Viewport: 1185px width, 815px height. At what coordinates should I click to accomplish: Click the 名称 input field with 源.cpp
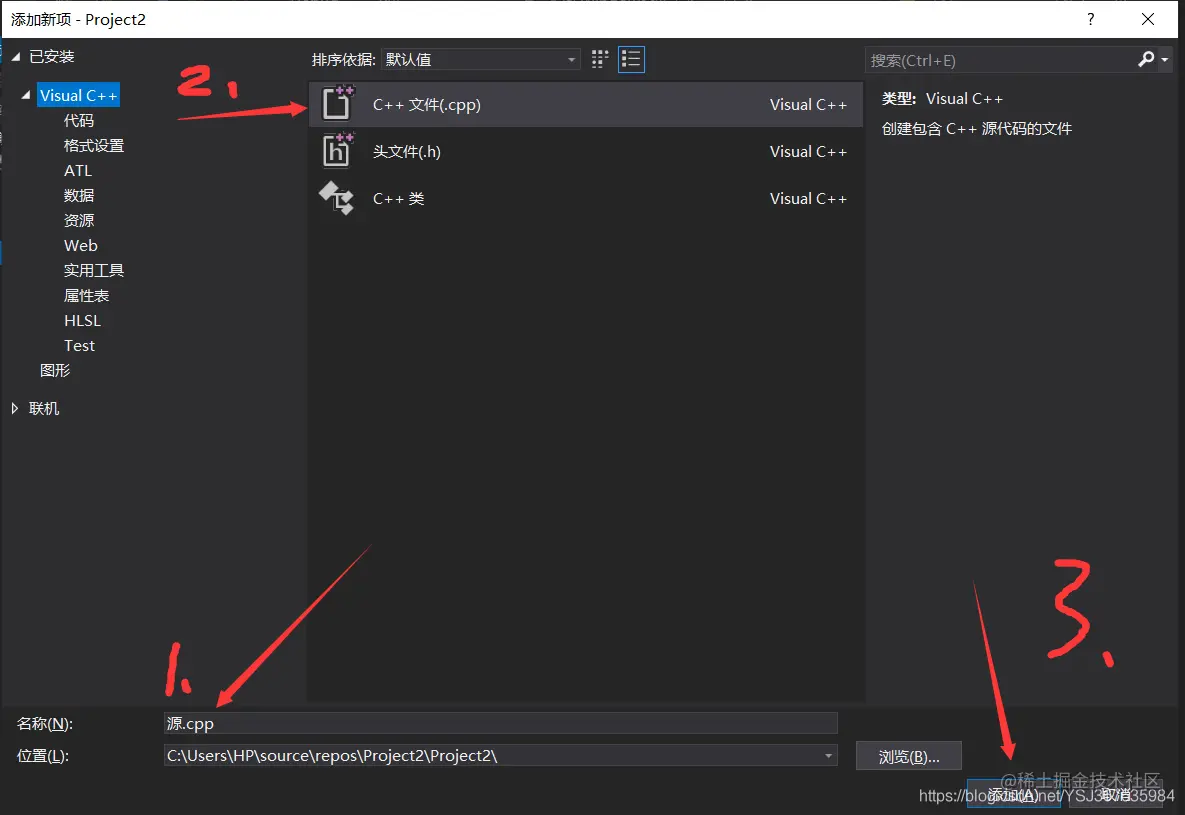500,724
